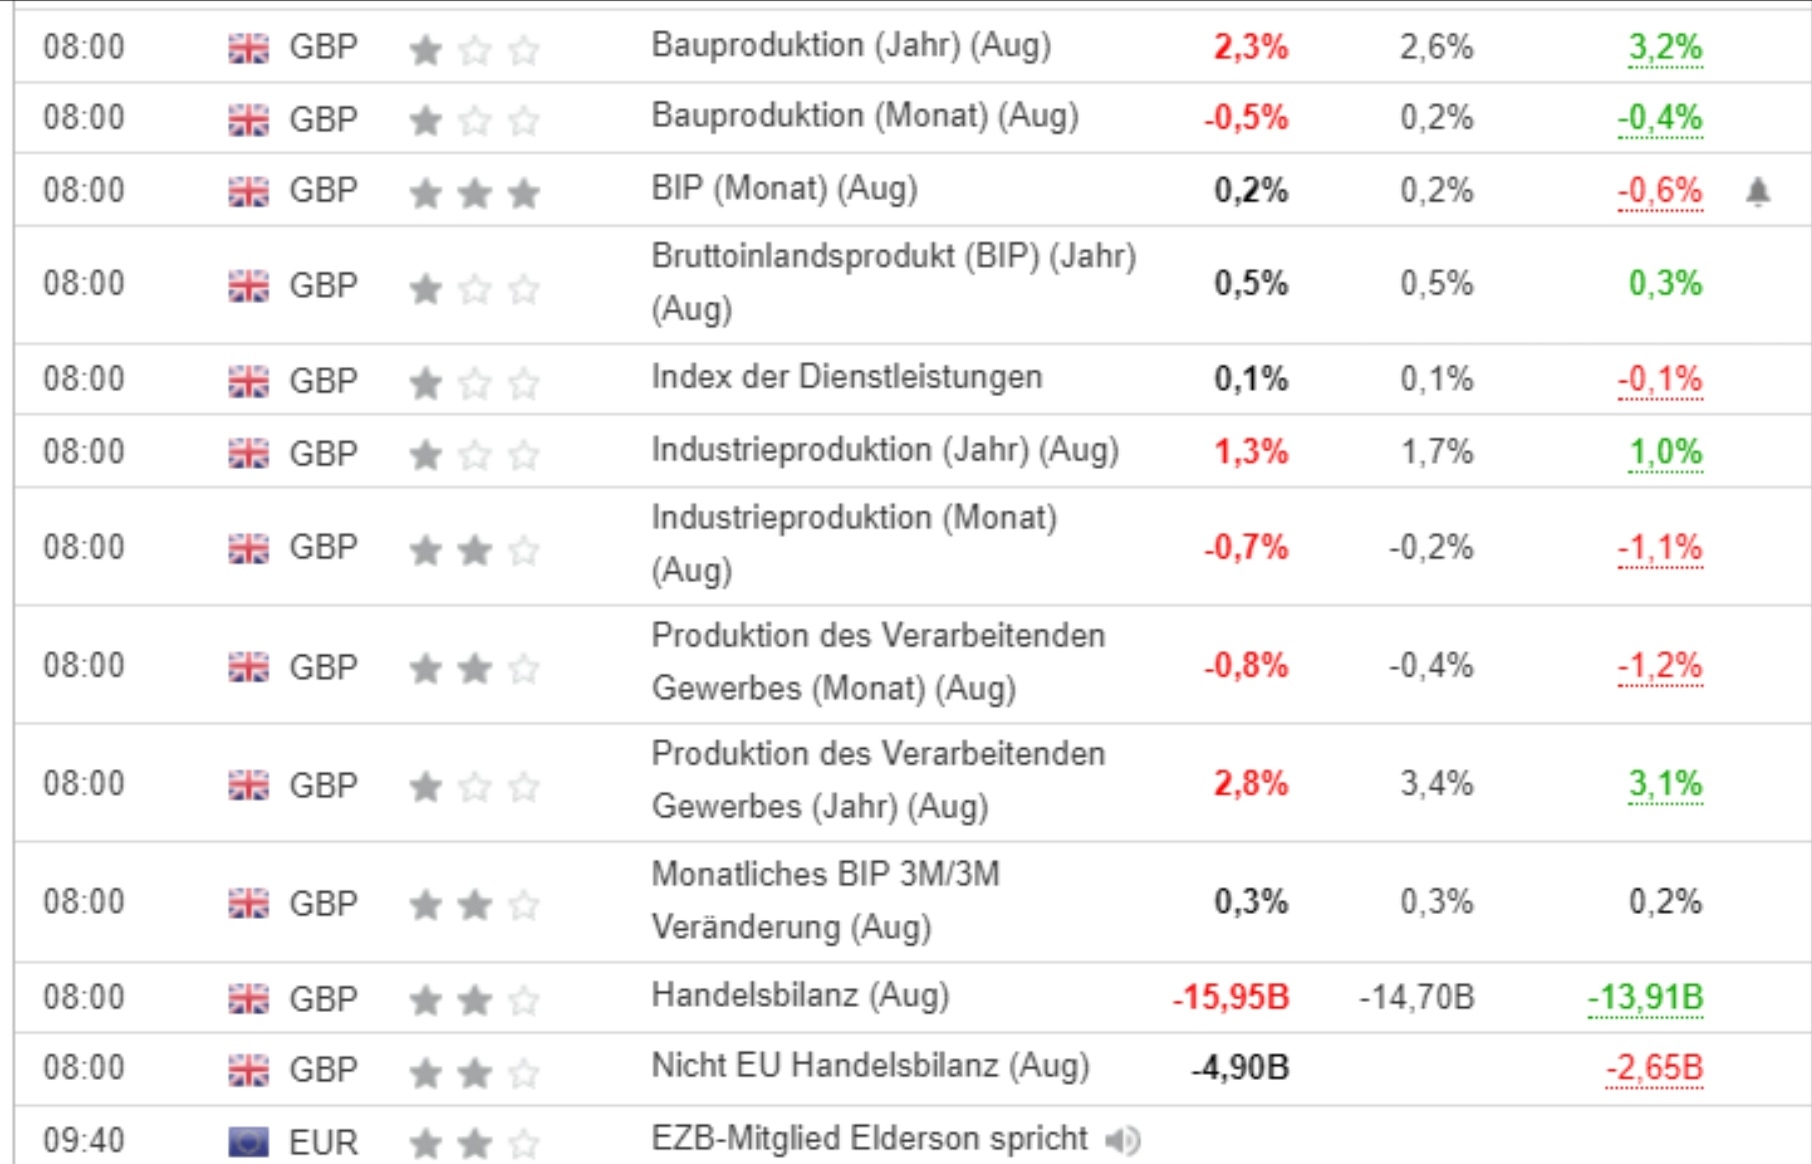Click the stars in the Nicht EU Handelsbilanz row
The width and height of the screenshot is (1812, 1164).
474,1071
